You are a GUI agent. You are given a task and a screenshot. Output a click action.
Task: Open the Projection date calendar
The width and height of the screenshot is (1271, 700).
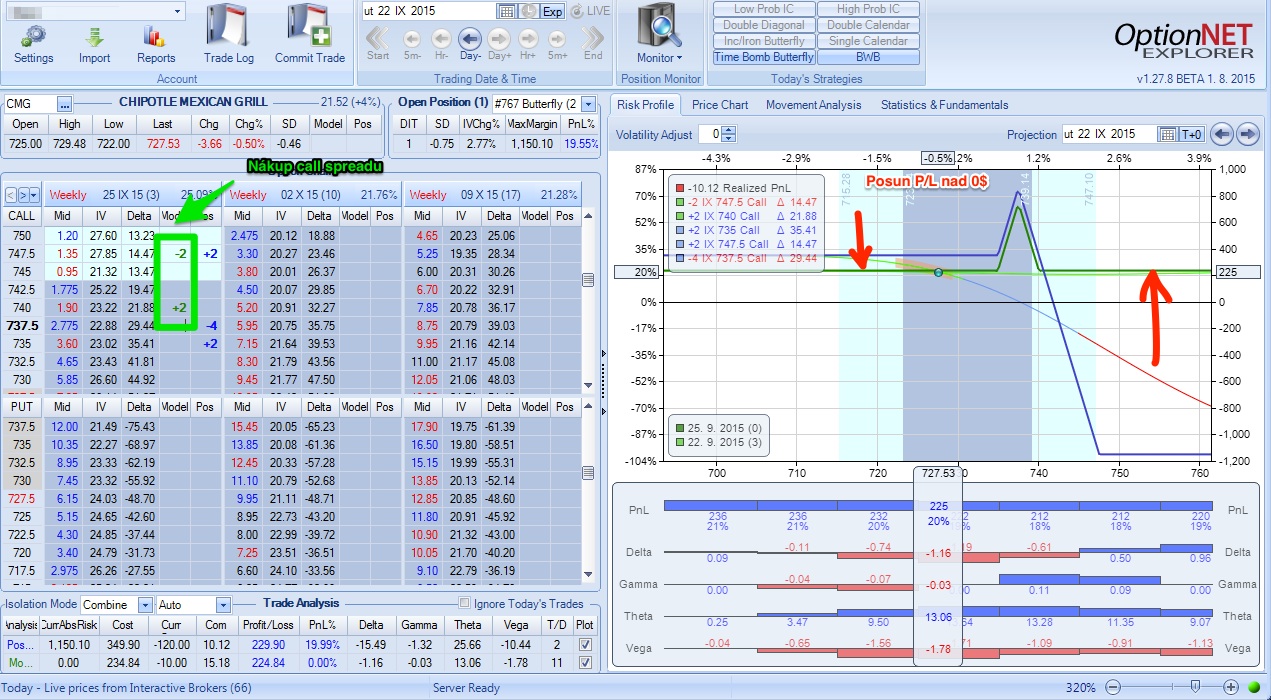1168,134
